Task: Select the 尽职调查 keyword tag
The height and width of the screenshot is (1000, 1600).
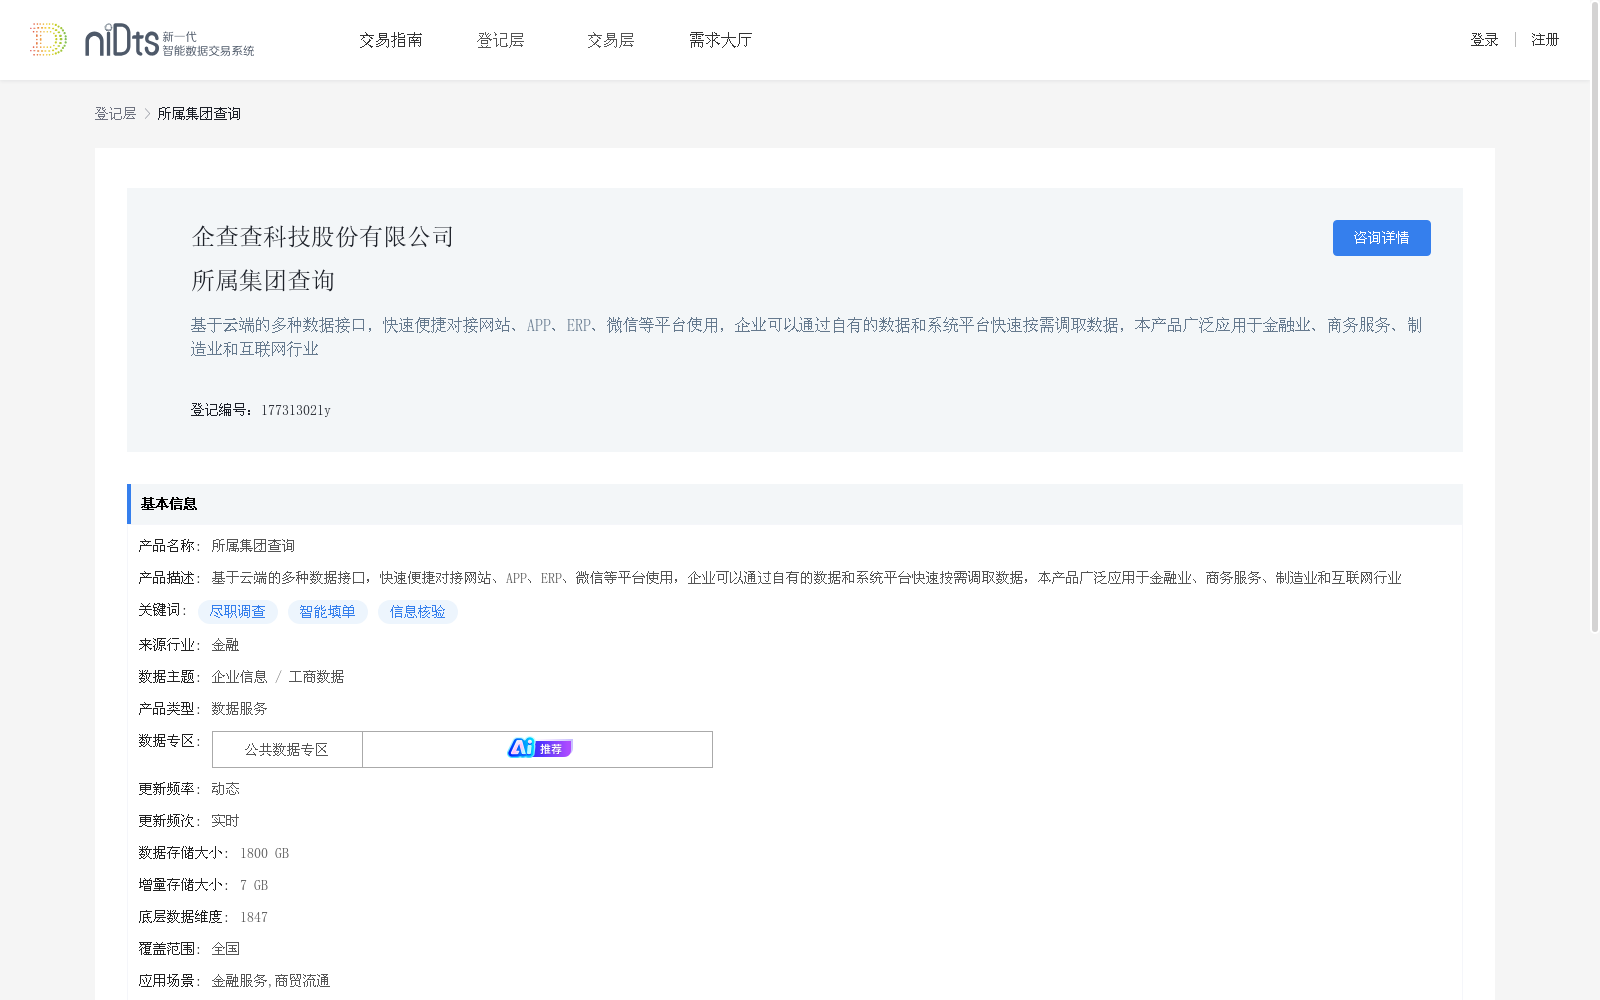Action: [238, 612]
